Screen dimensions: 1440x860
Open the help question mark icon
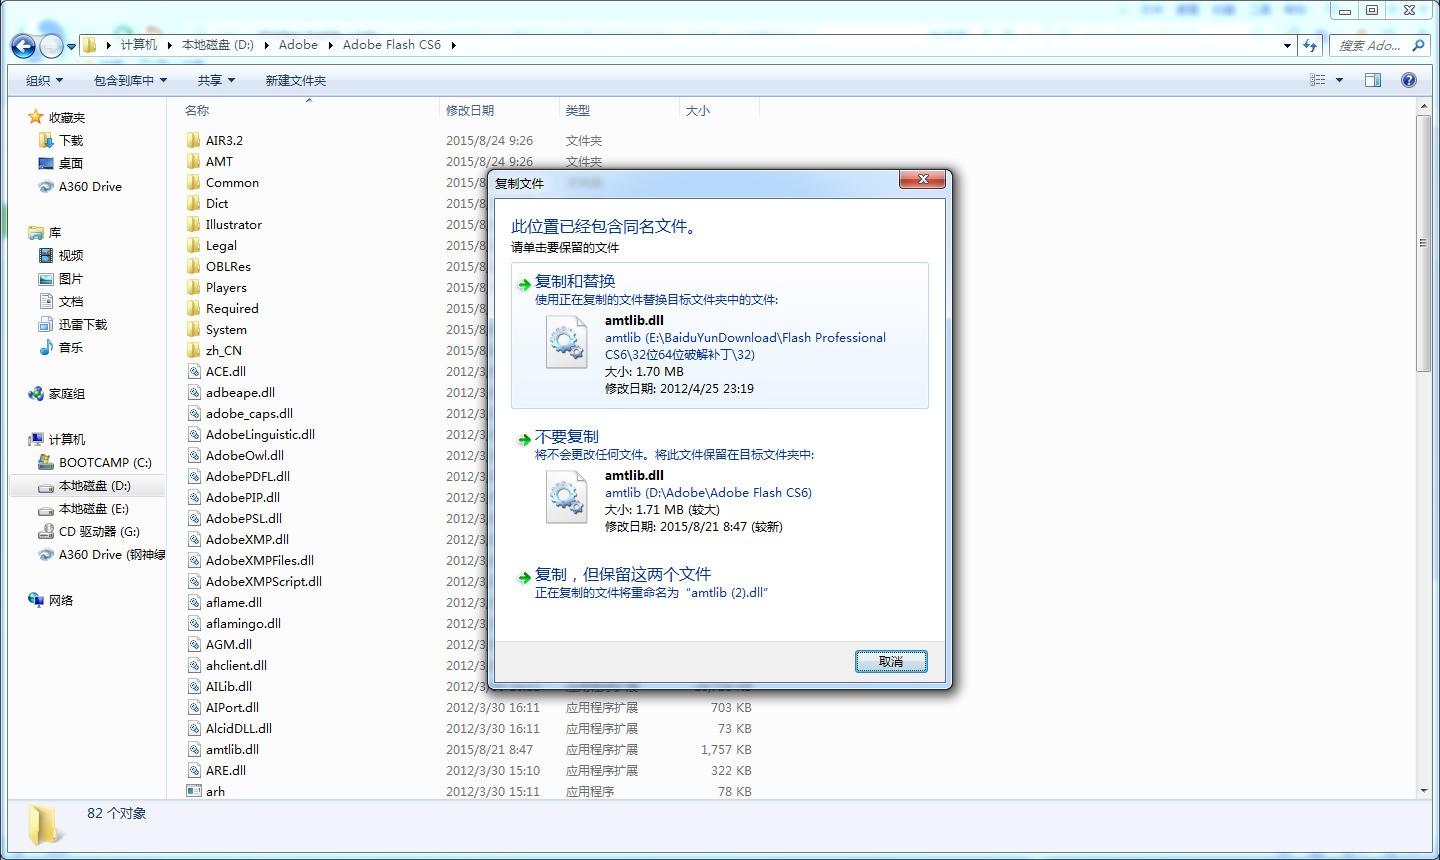(1408, 80)
